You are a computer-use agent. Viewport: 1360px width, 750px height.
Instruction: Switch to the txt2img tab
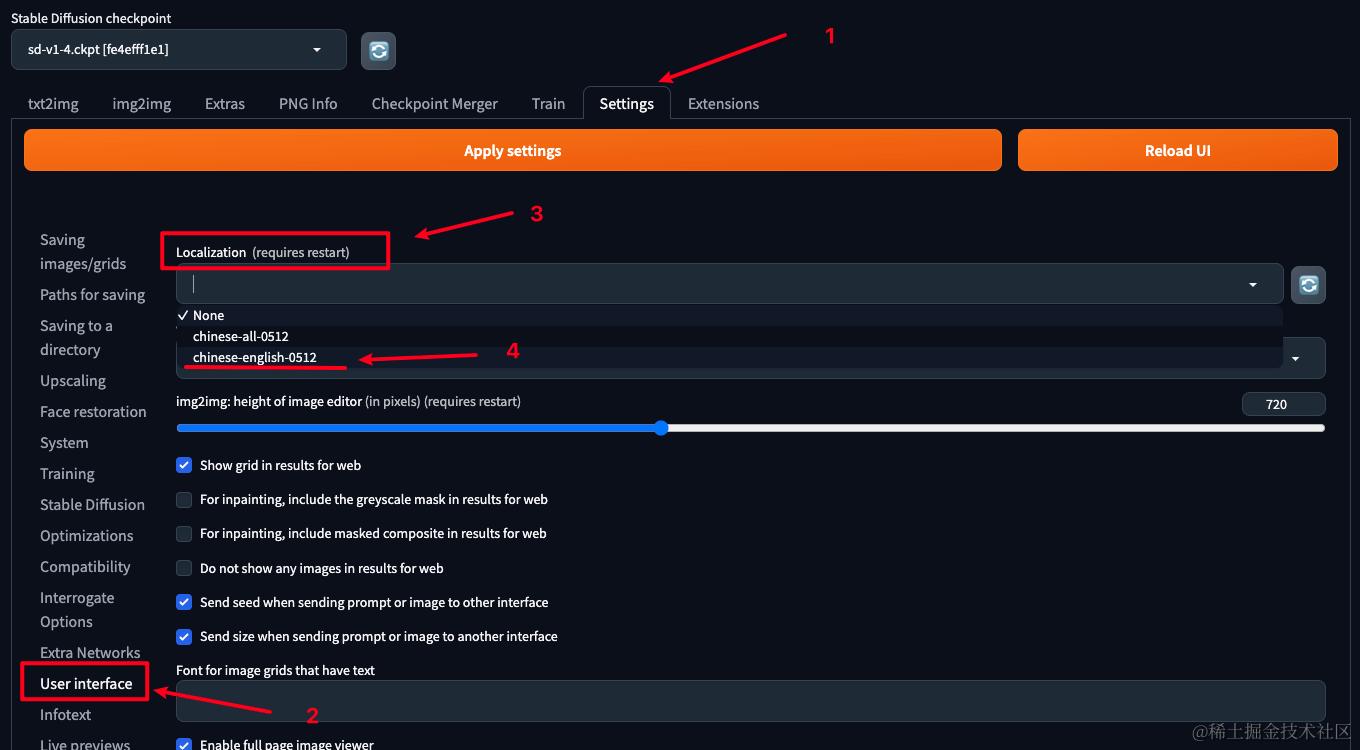[x=53, y=104]
